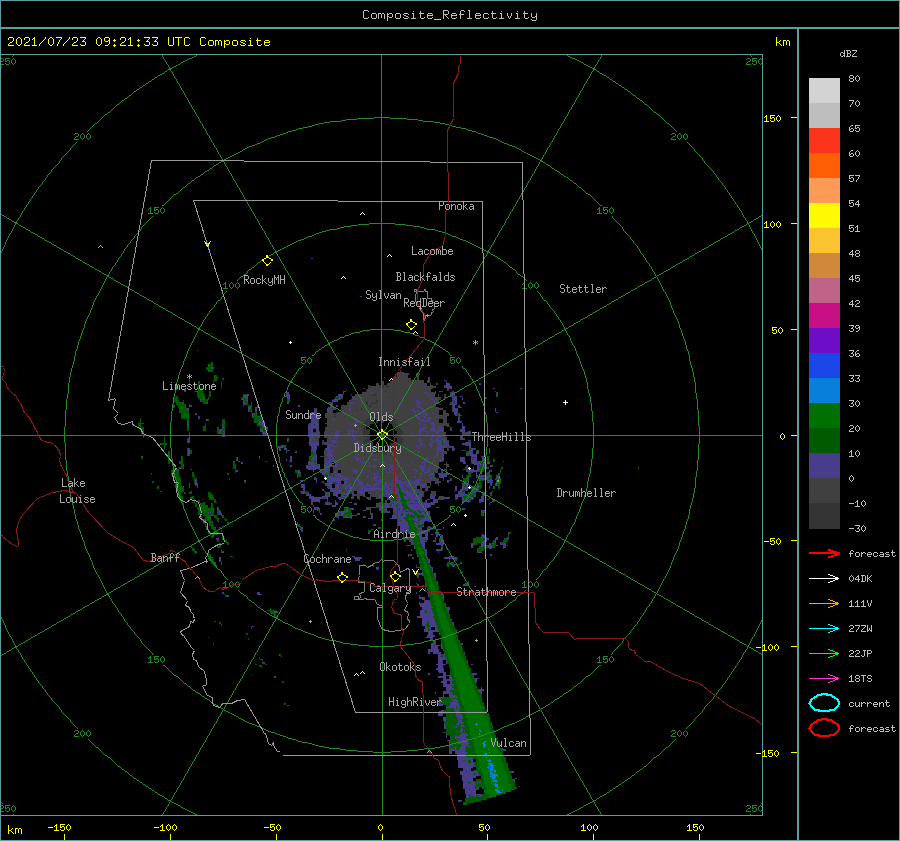Click the Sylvan label on map
900x841 pixels.
tap(383, 295)
